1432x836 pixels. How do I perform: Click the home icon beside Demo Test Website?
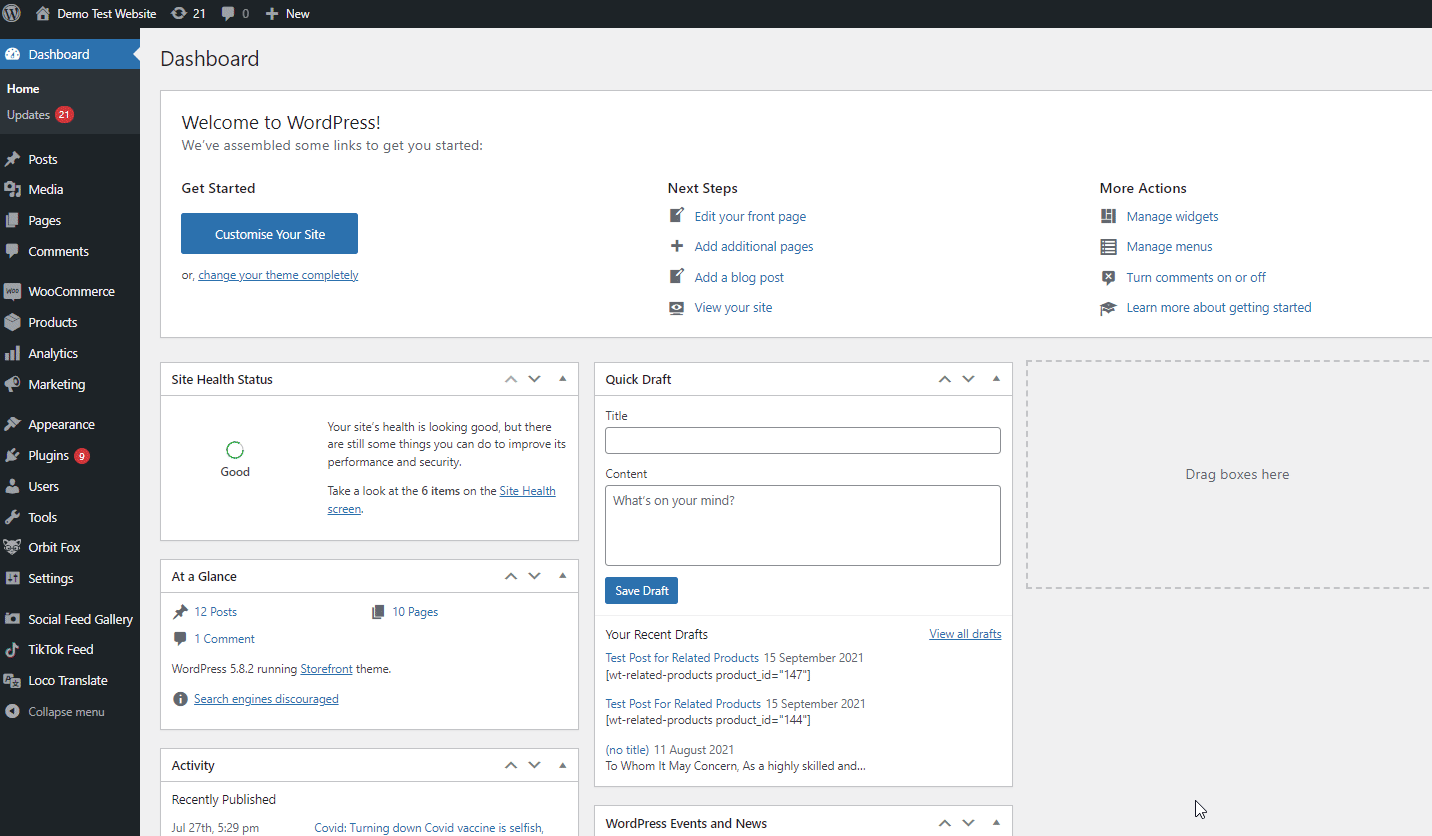[43, 13]
